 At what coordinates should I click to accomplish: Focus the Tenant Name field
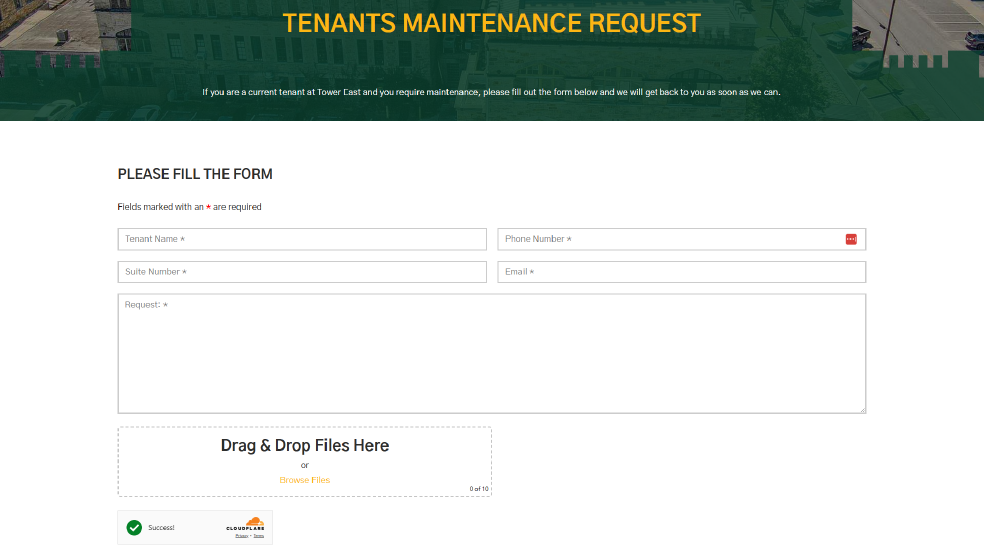pyautogui.click(x=302, y=239)
